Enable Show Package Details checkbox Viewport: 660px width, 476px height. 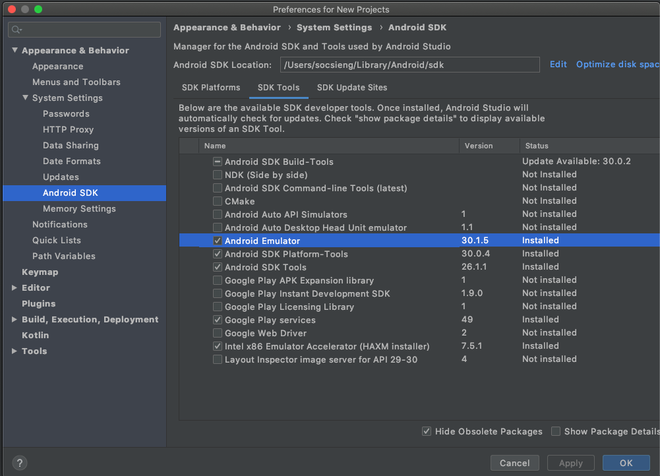coord(556,431)
